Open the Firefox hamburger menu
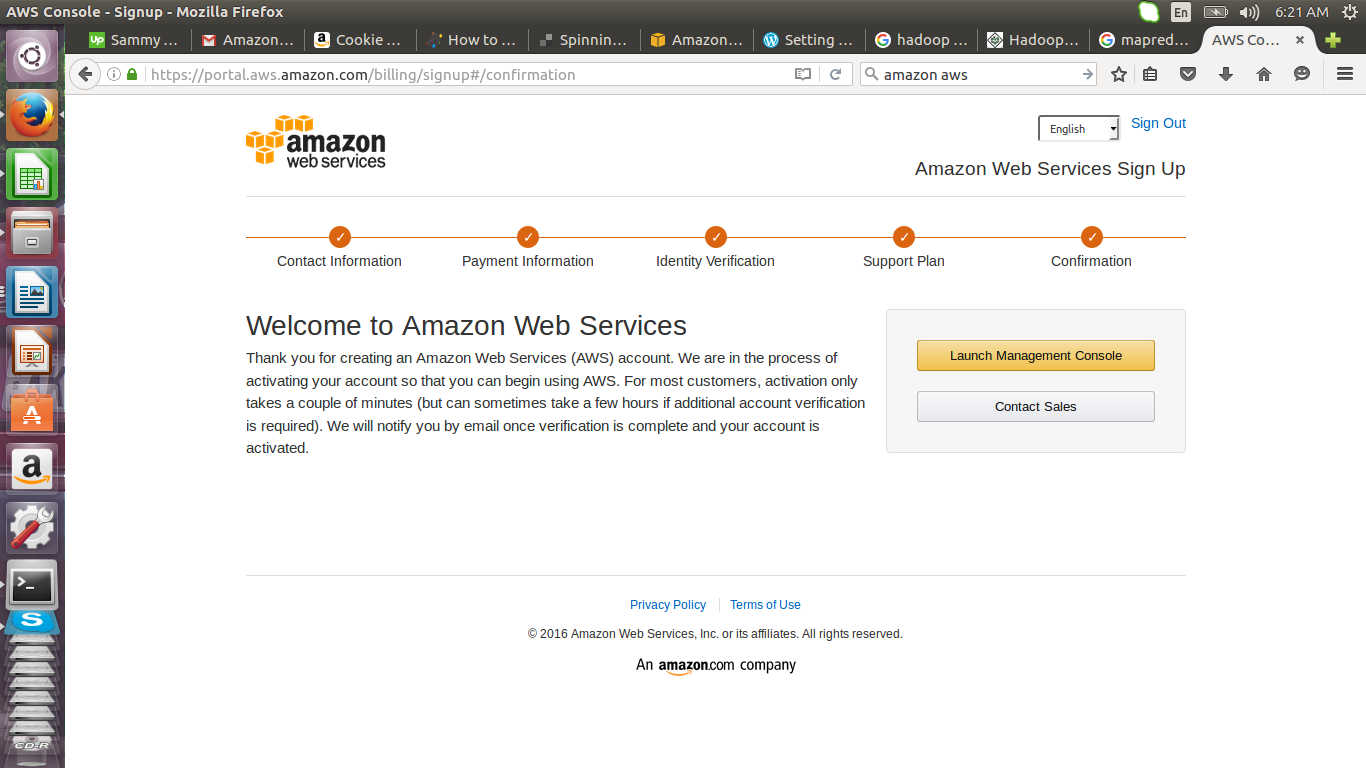This screenshot has height=768, width=1366. (x=1345, y=74)
